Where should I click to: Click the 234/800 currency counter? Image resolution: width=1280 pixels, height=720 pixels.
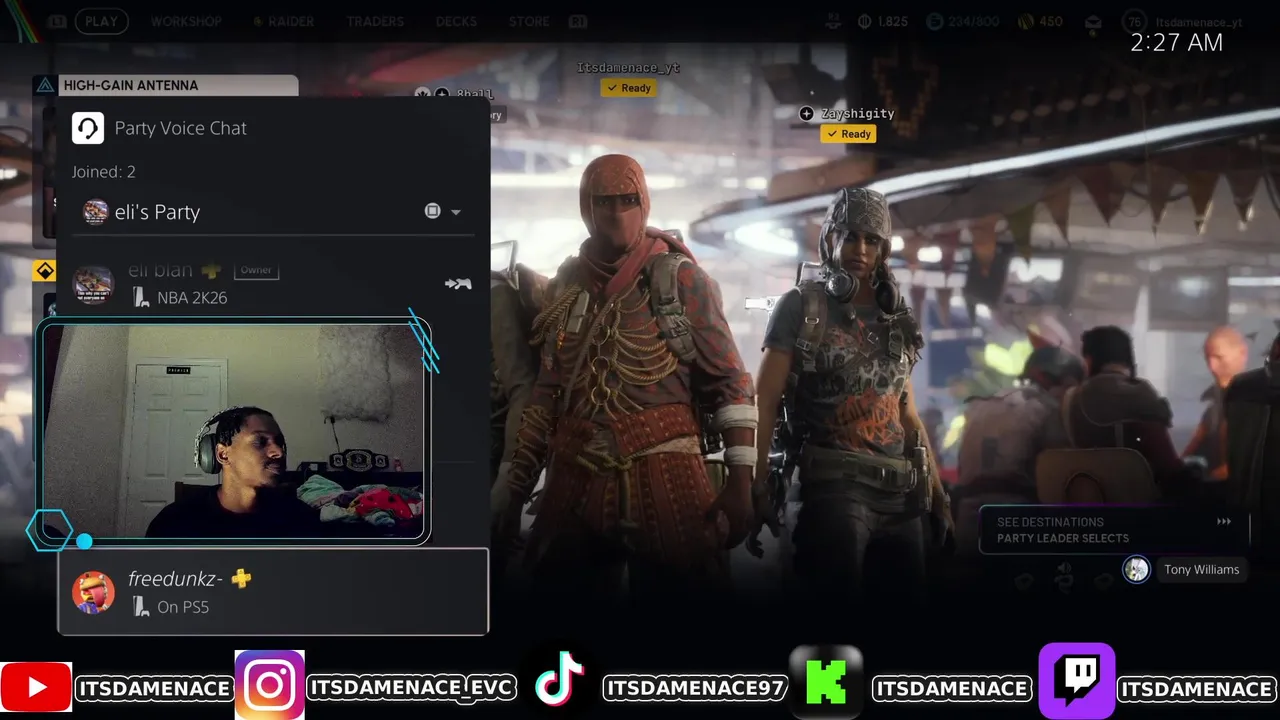pyautogui.click(x=962, y=22)
